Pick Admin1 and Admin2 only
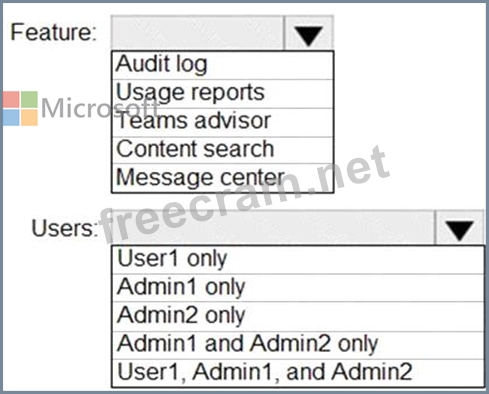The height and width of the screenshot is (394, 489). pyautogui.click(x=298, y=345)
